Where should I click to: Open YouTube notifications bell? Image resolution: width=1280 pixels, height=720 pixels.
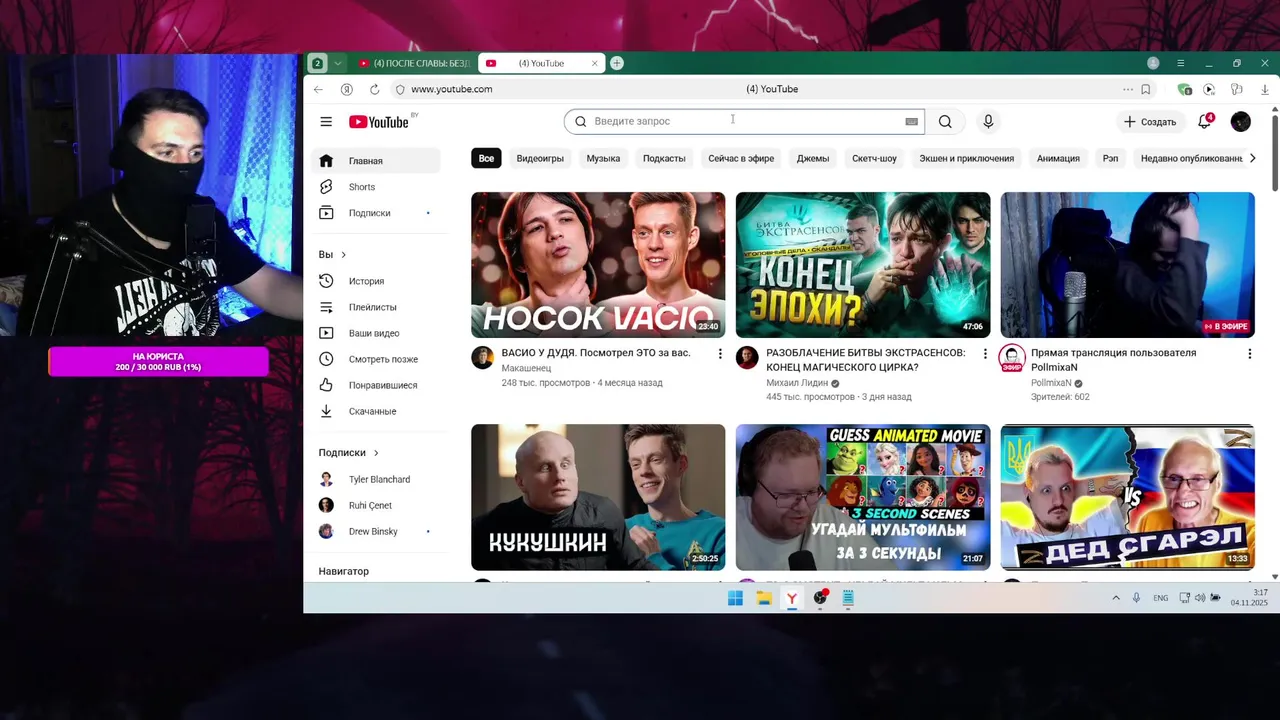(x=1206, y=121)
